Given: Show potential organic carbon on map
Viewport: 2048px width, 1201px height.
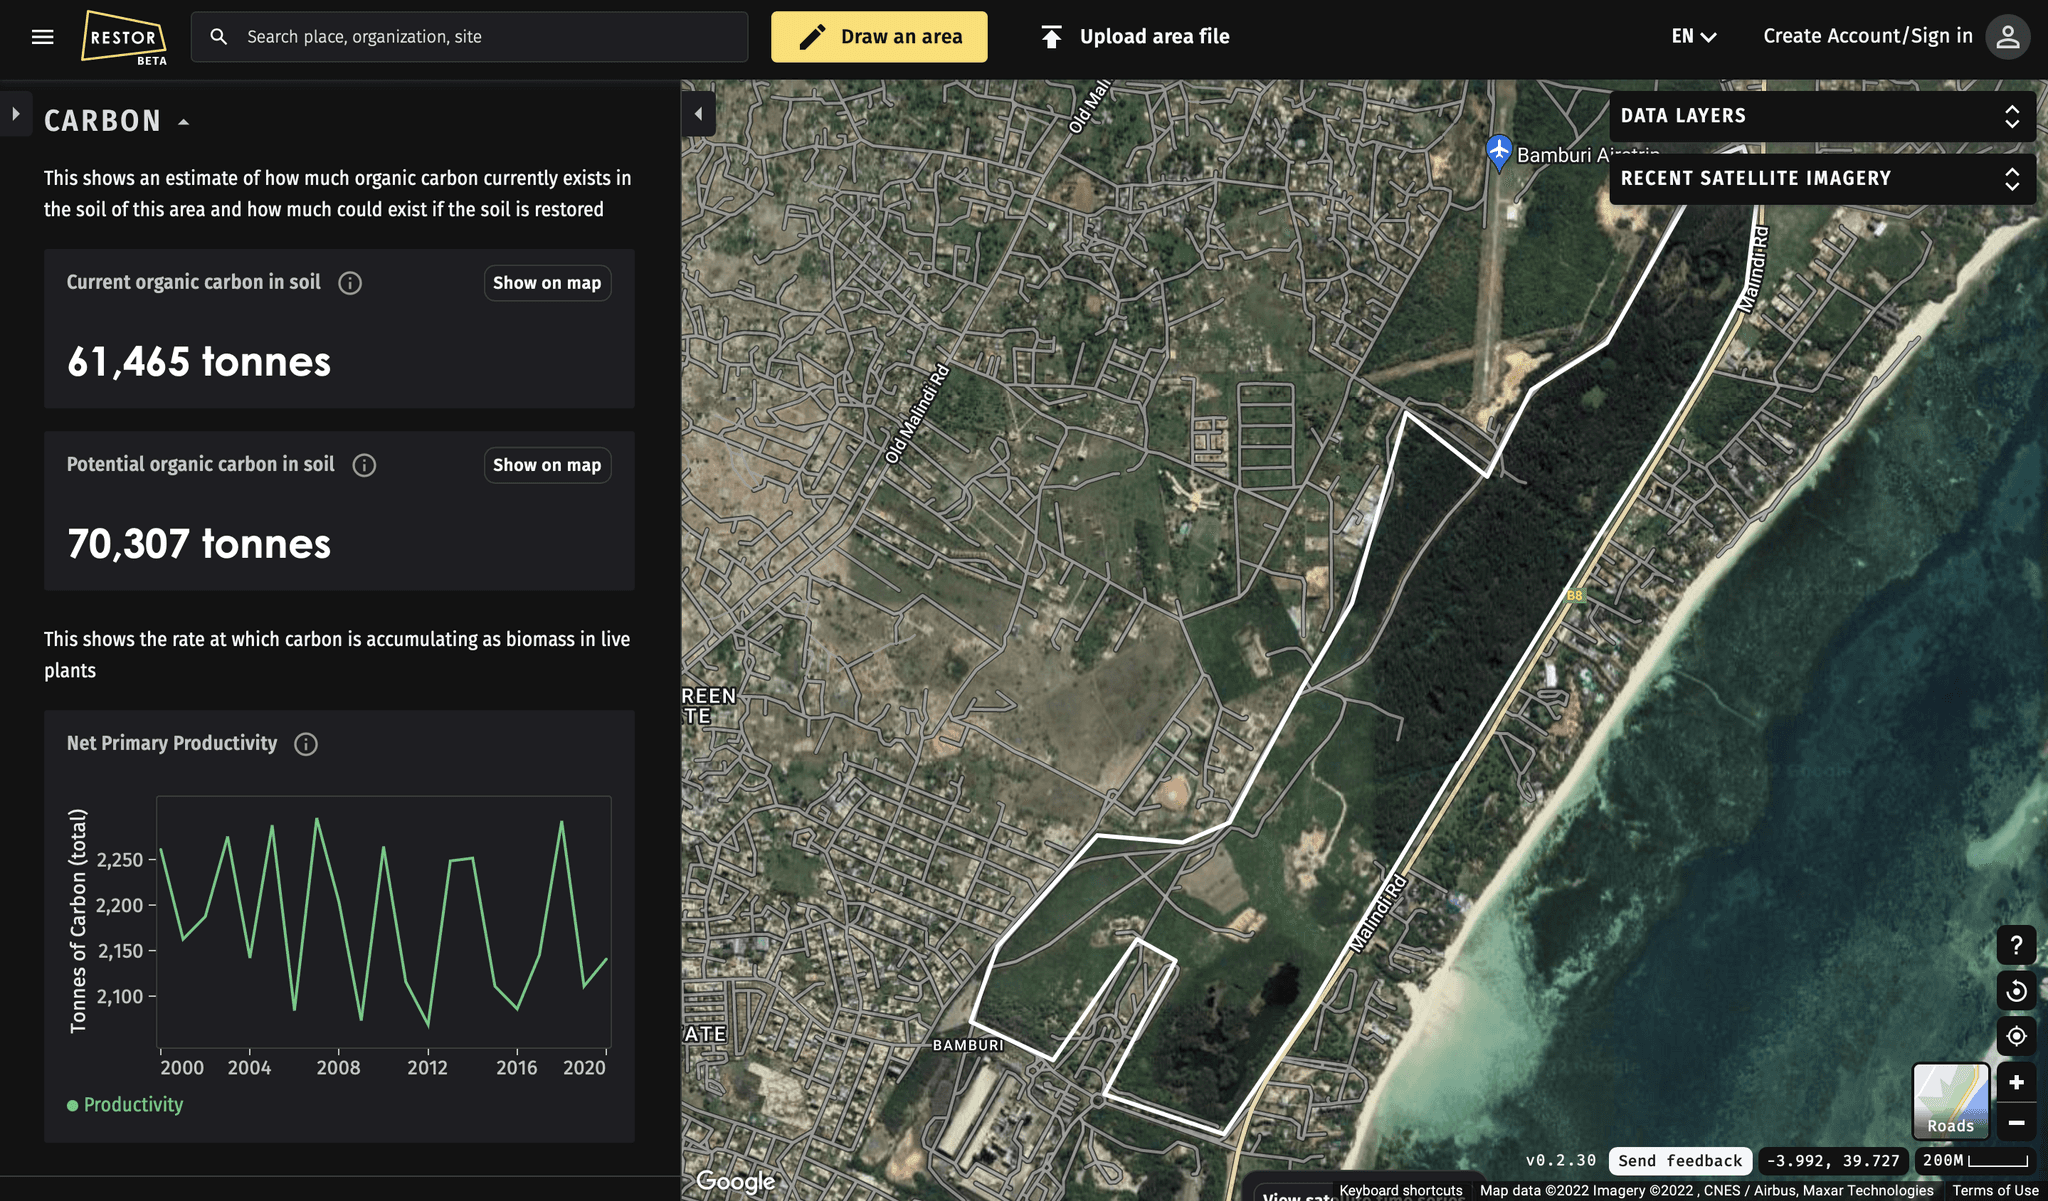Looking at the screenshot, I should [x=547, y=465].
